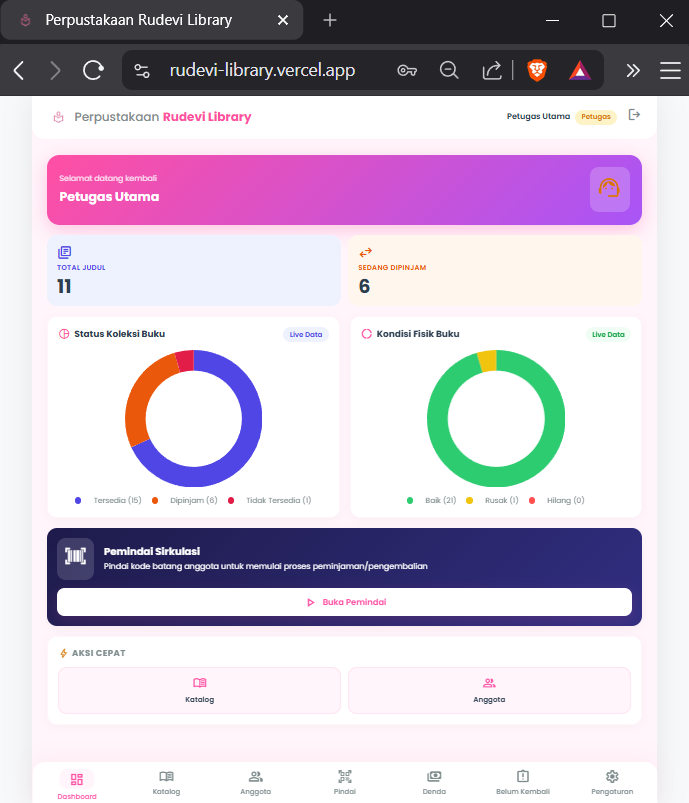The width and height of the screenshot is (689, 803).
Task: Click the Total Judul books icon
Action: pos(65,252)
